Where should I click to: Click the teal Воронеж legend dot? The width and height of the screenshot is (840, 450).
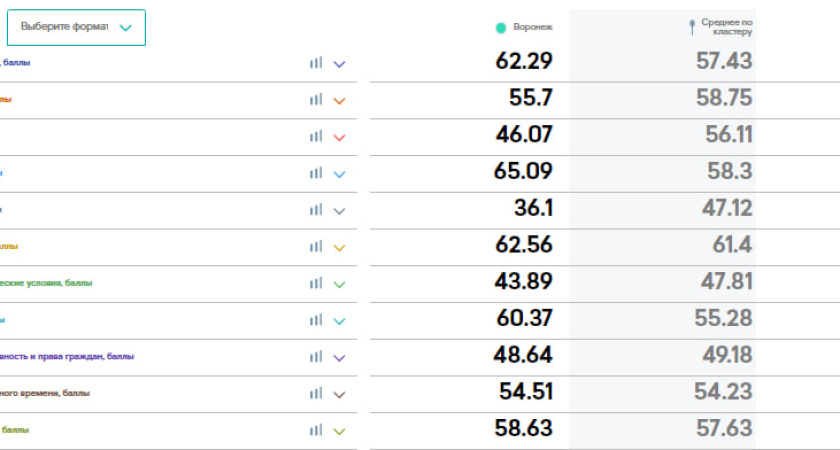(501, 28)
